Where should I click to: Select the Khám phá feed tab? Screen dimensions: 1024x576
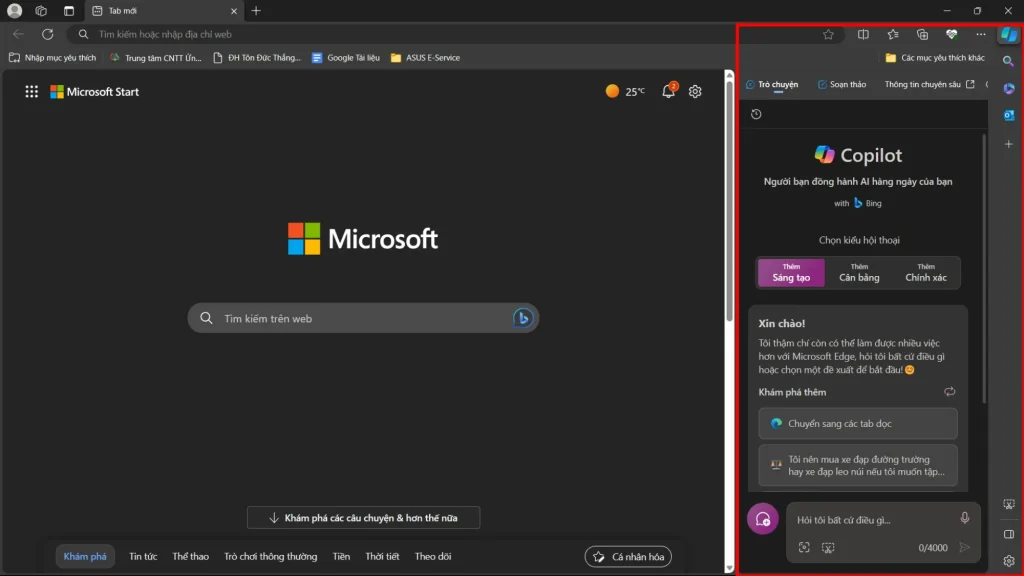pos(85,556)
